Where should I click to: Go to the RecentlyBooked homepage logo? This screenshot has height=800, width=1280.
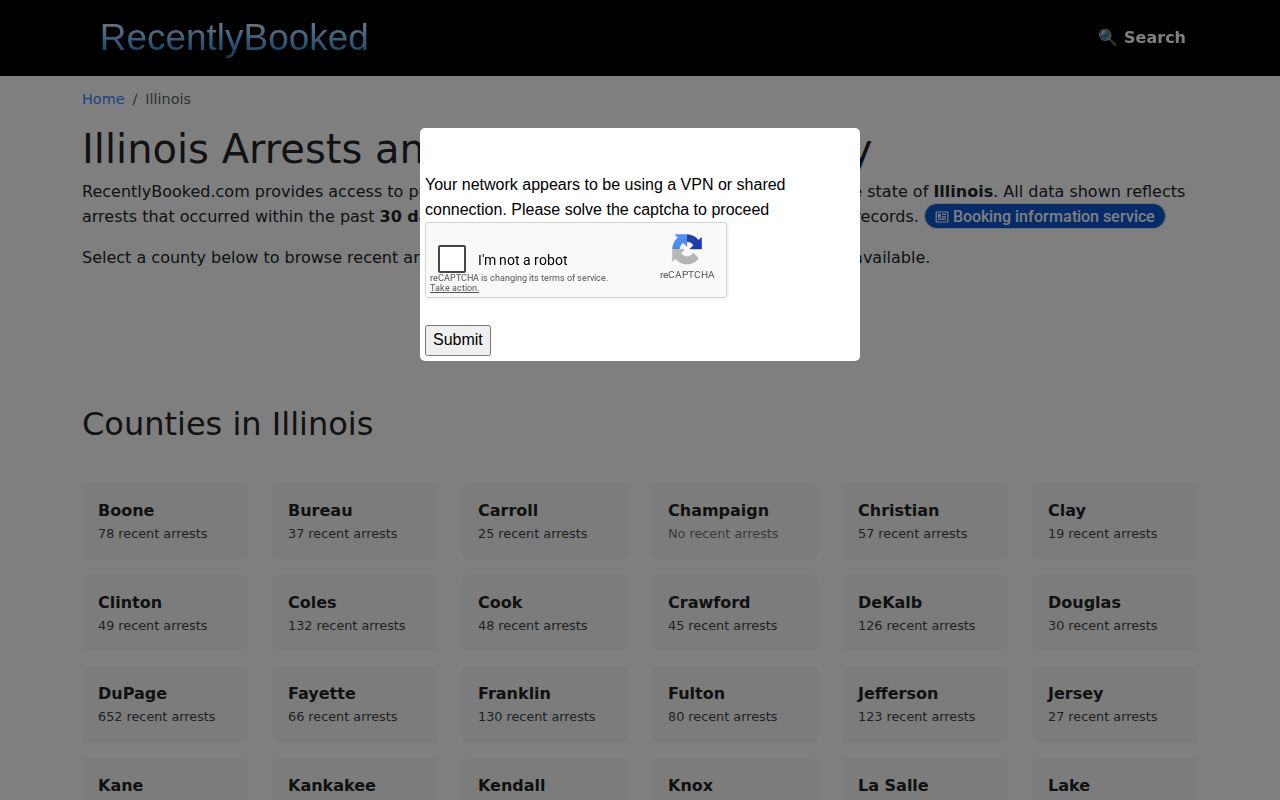(x=234, y=37)
